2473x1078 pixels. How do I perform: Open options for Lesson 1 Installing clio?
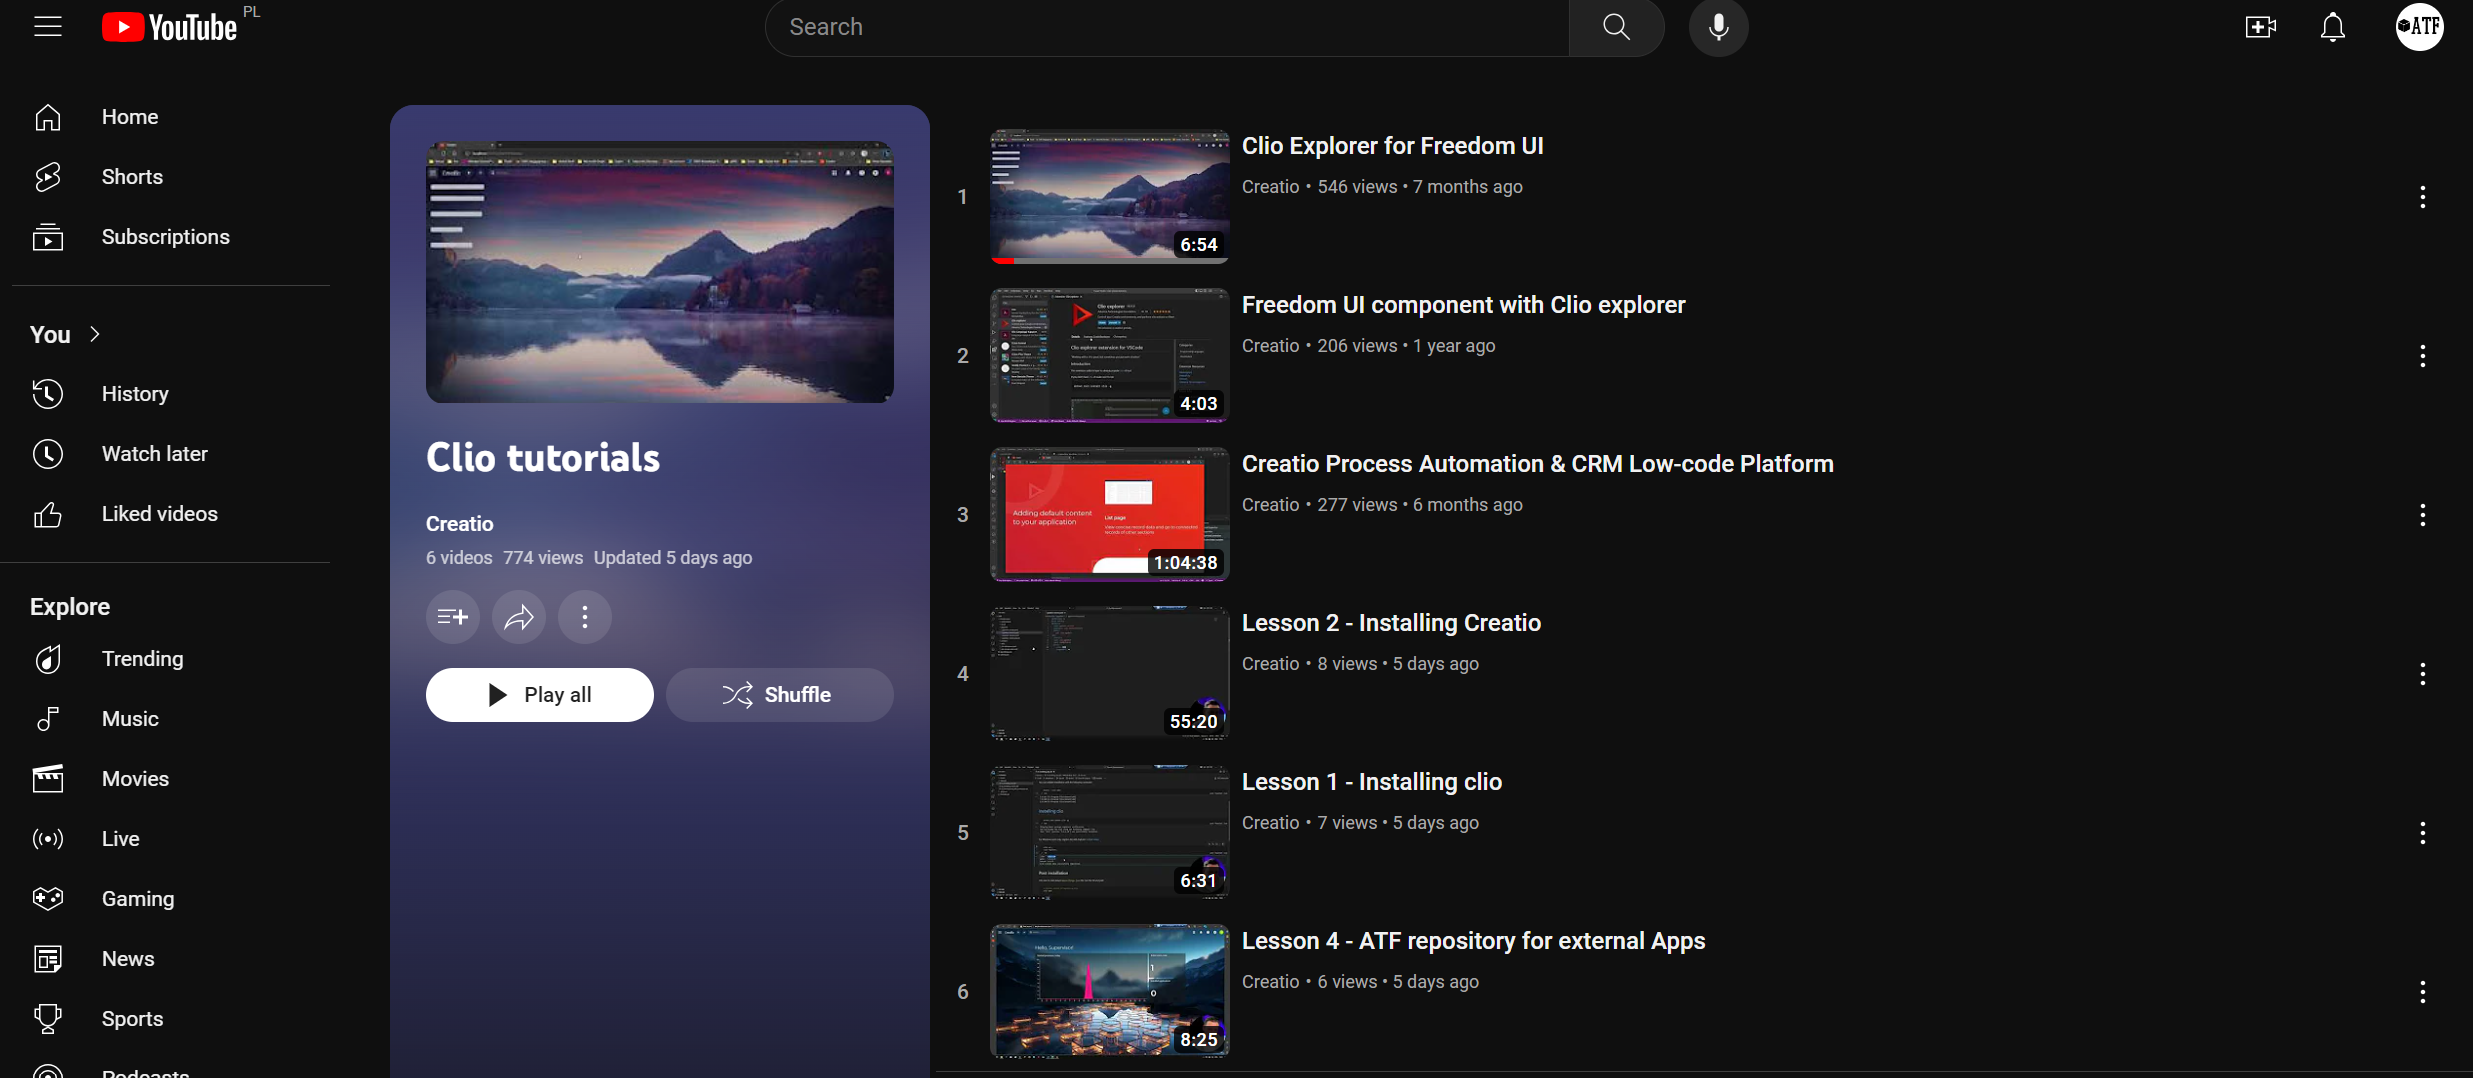[x=2422, y=833]
